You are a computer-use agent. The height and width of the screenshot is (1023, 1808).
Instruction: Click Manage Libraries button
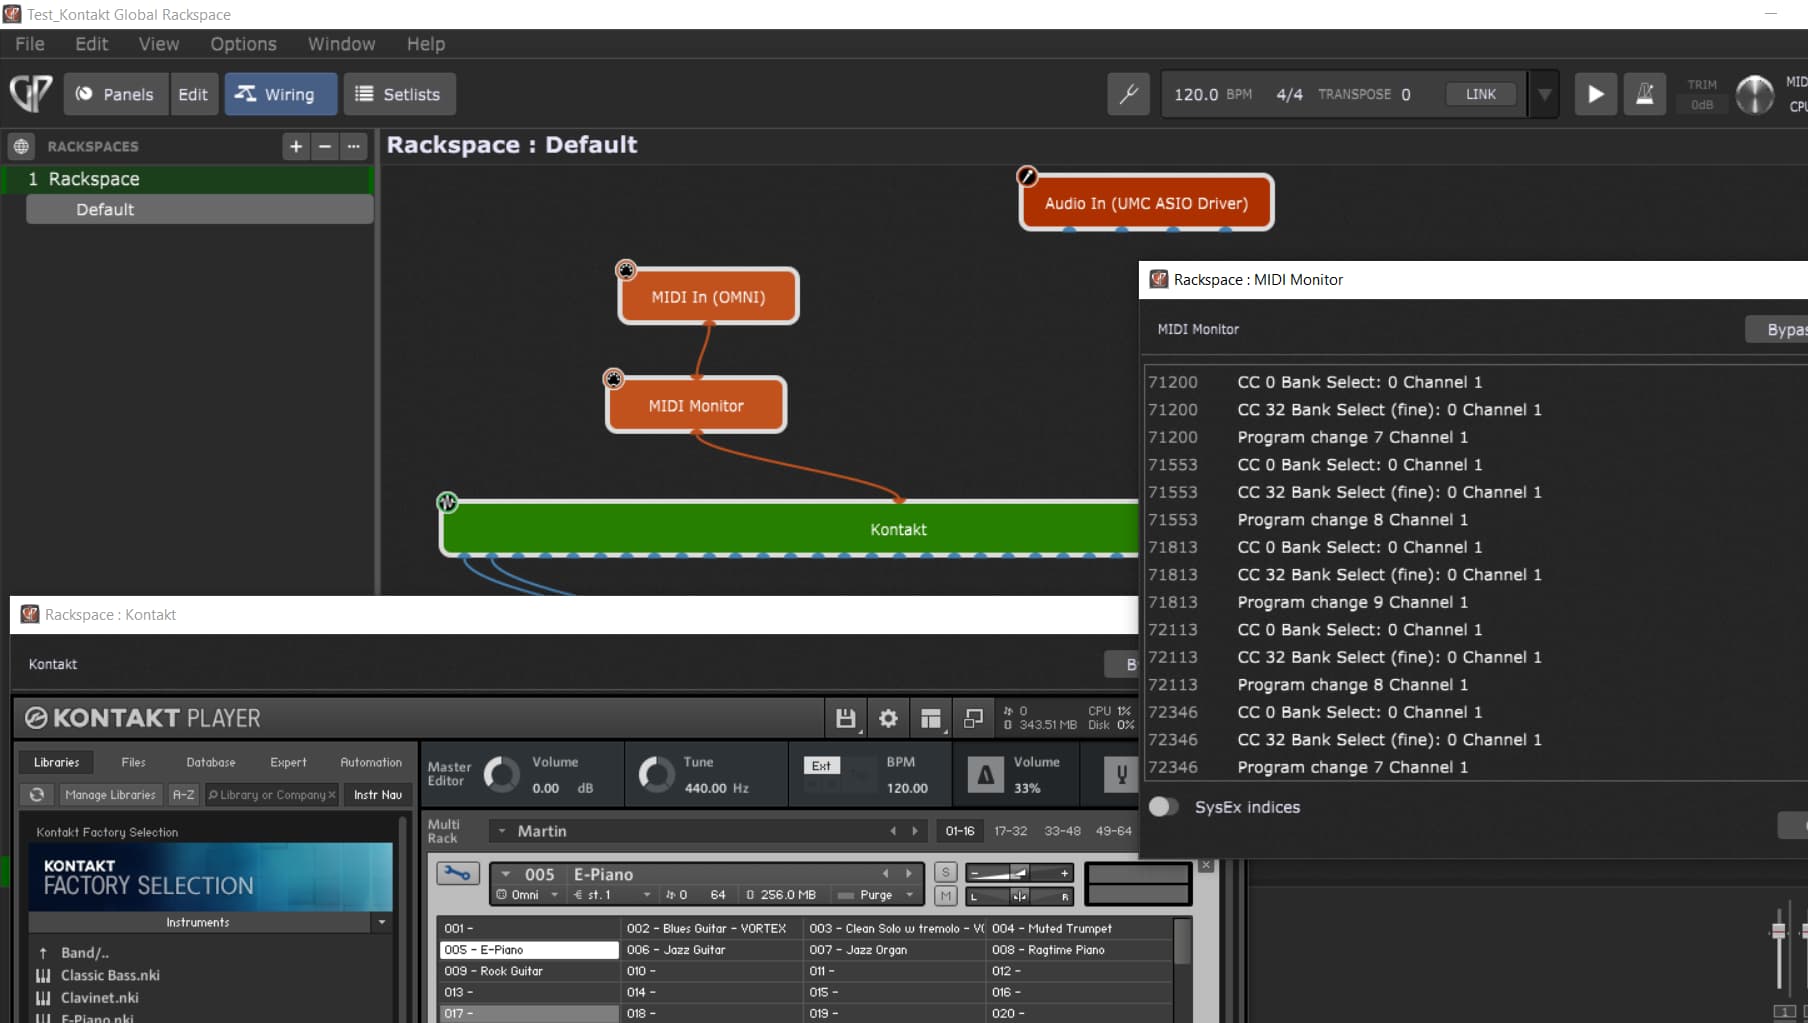[110, 795]
